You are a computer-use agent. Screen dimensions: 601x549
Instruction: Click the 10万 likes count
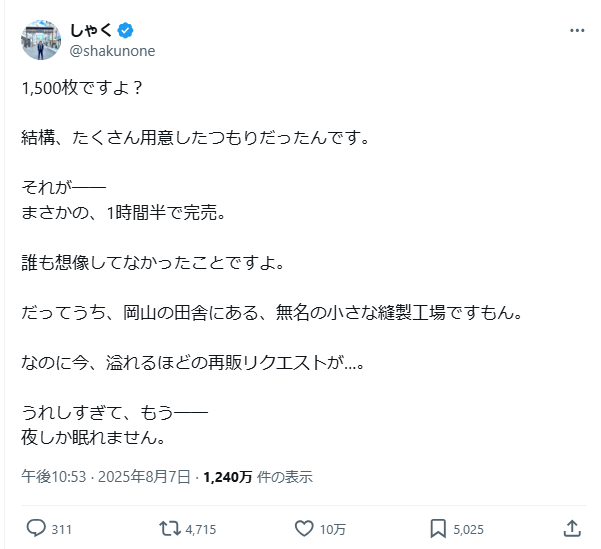pyautogui.click(x=334, y=528)
